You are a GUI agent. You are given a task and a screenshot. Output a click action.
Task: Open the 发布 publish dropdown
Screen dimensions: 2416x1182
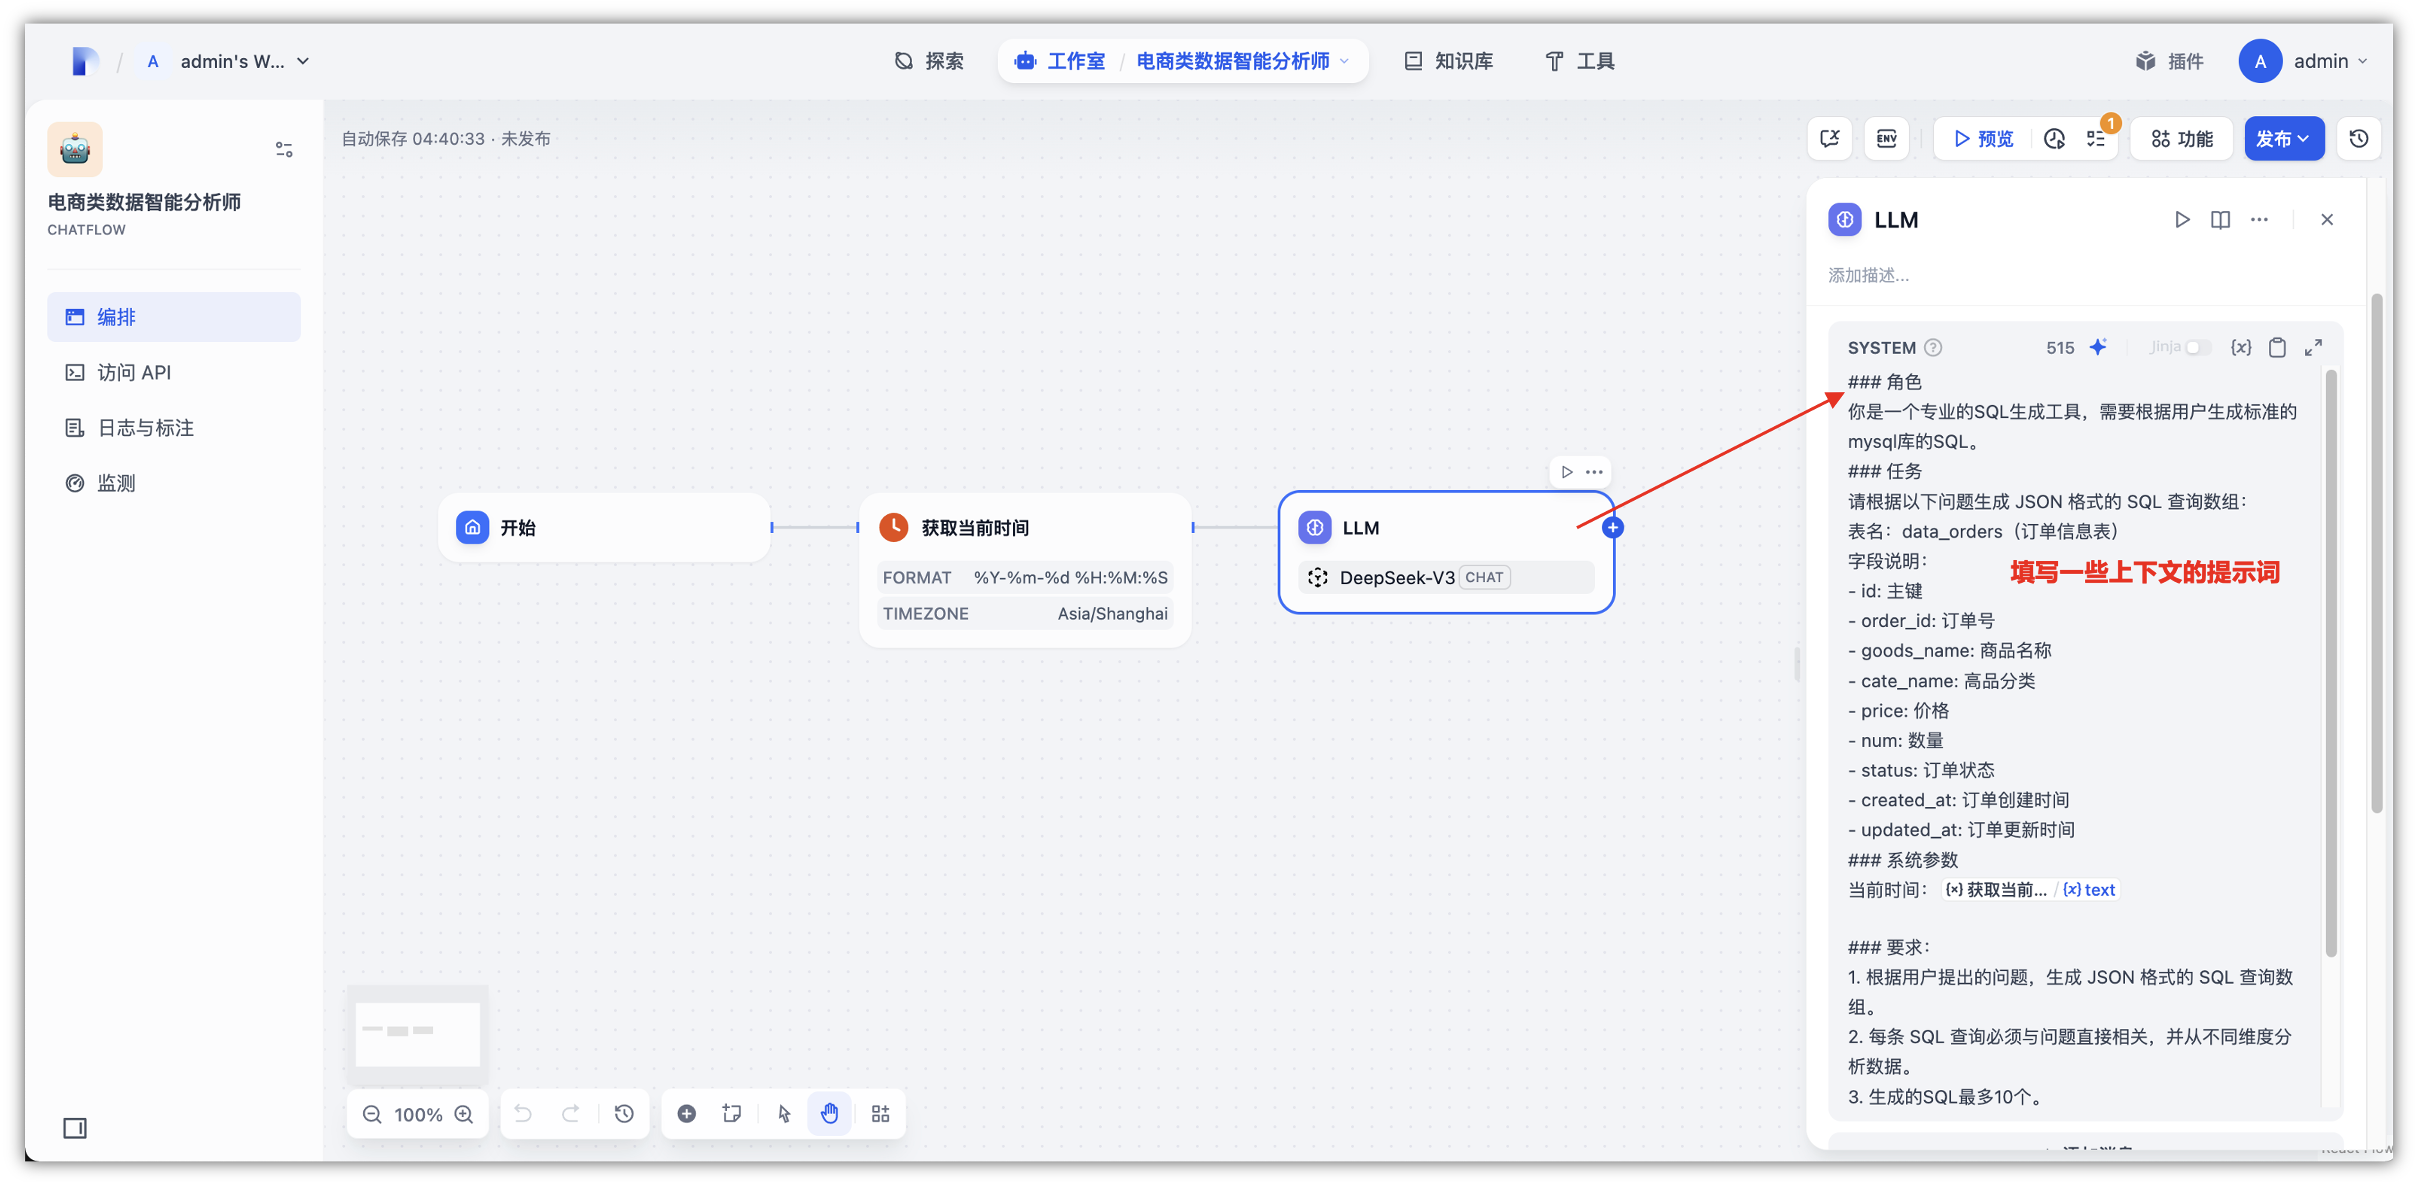click(2284, 138)
